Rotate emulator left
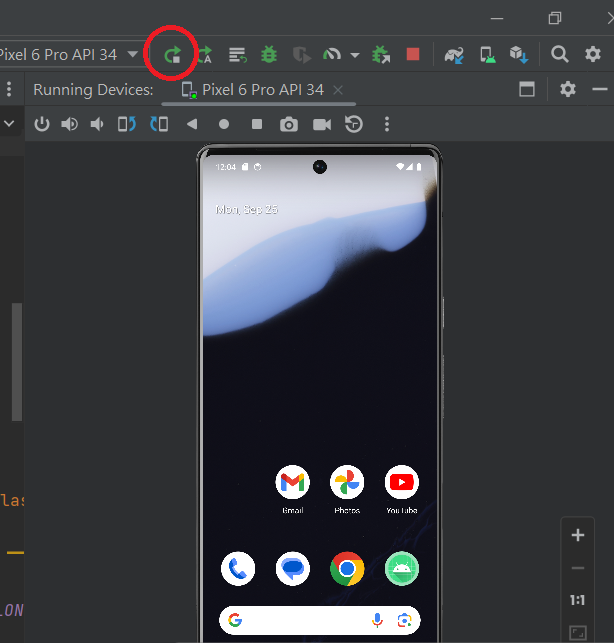Image resolution: width=614 pixels, height=643 pixels. coord(127,124)
